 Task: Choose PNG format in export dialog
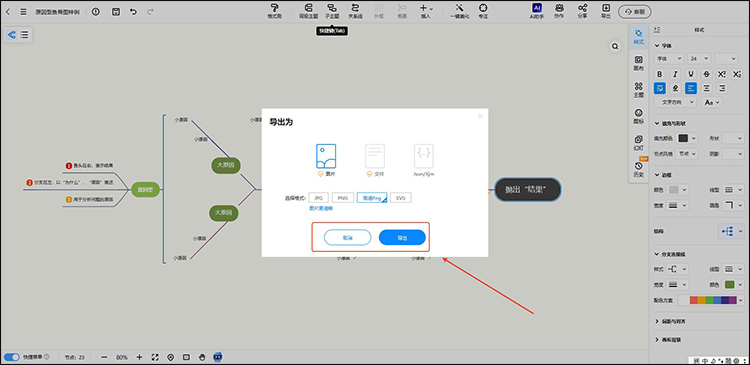pyautogui.click(x=342, y=198)
